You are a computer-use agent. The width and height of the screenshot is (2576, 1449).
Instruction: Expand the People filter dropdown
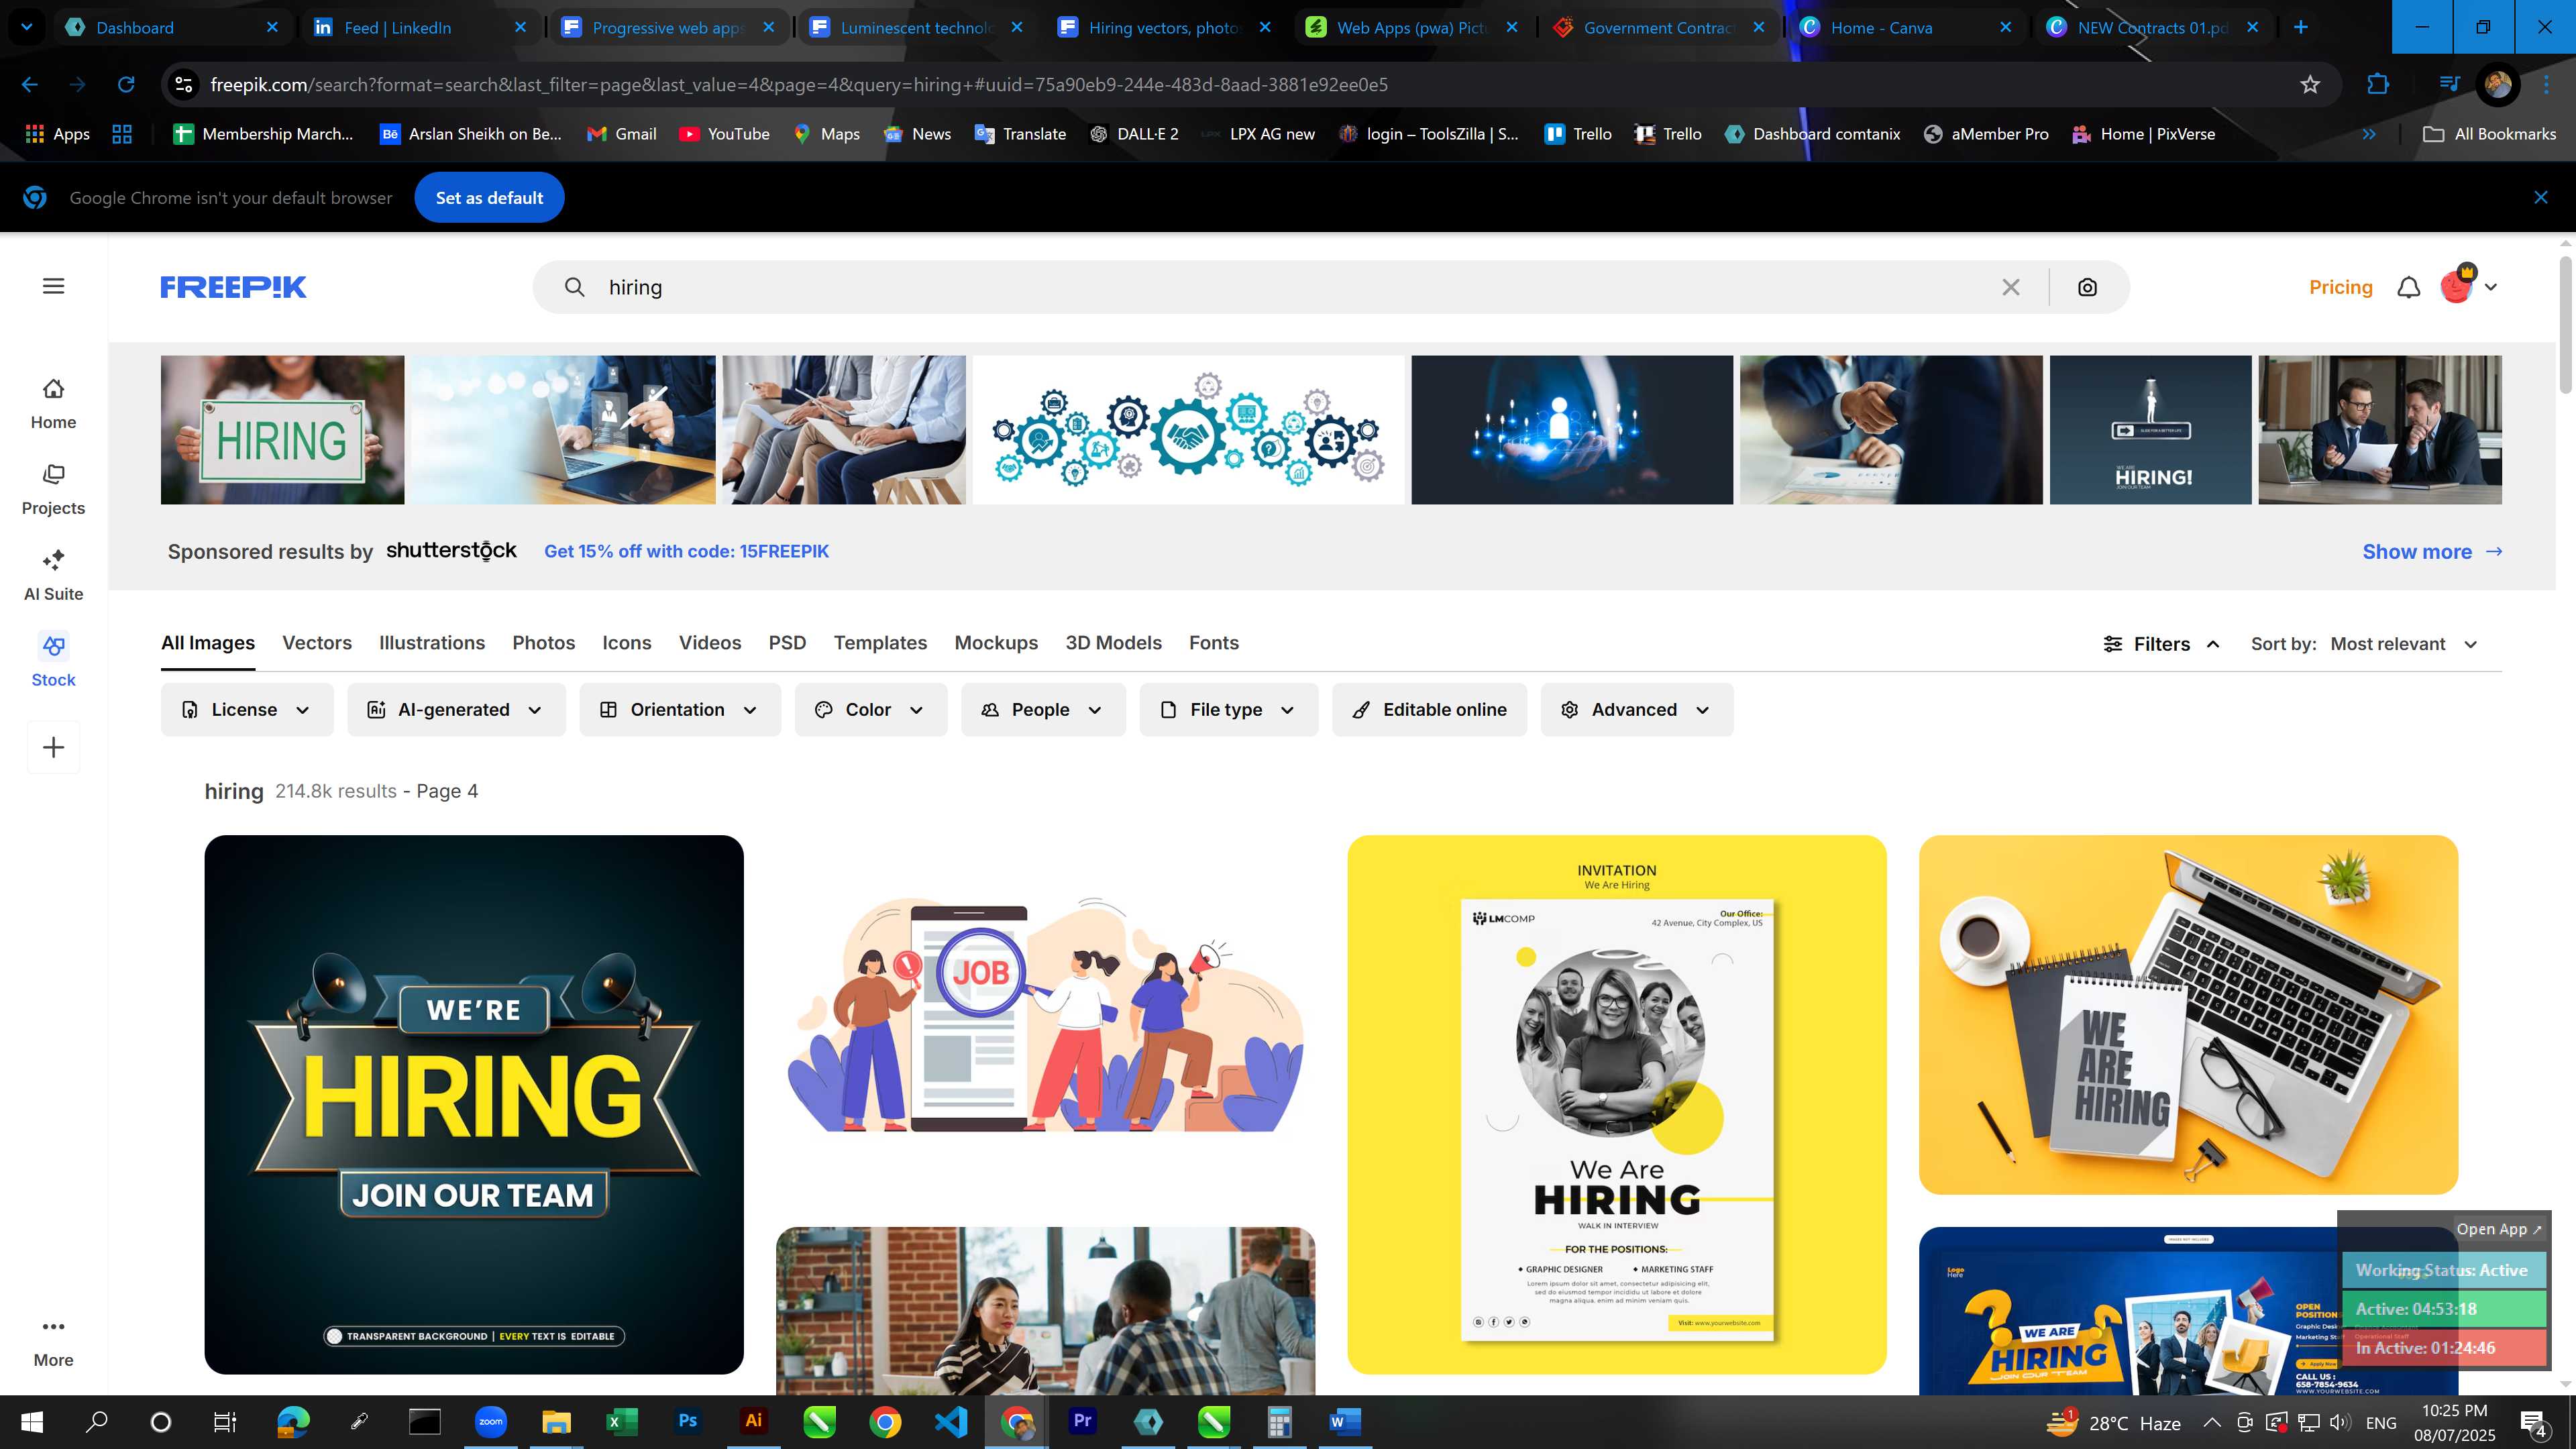coord(1043,709)
